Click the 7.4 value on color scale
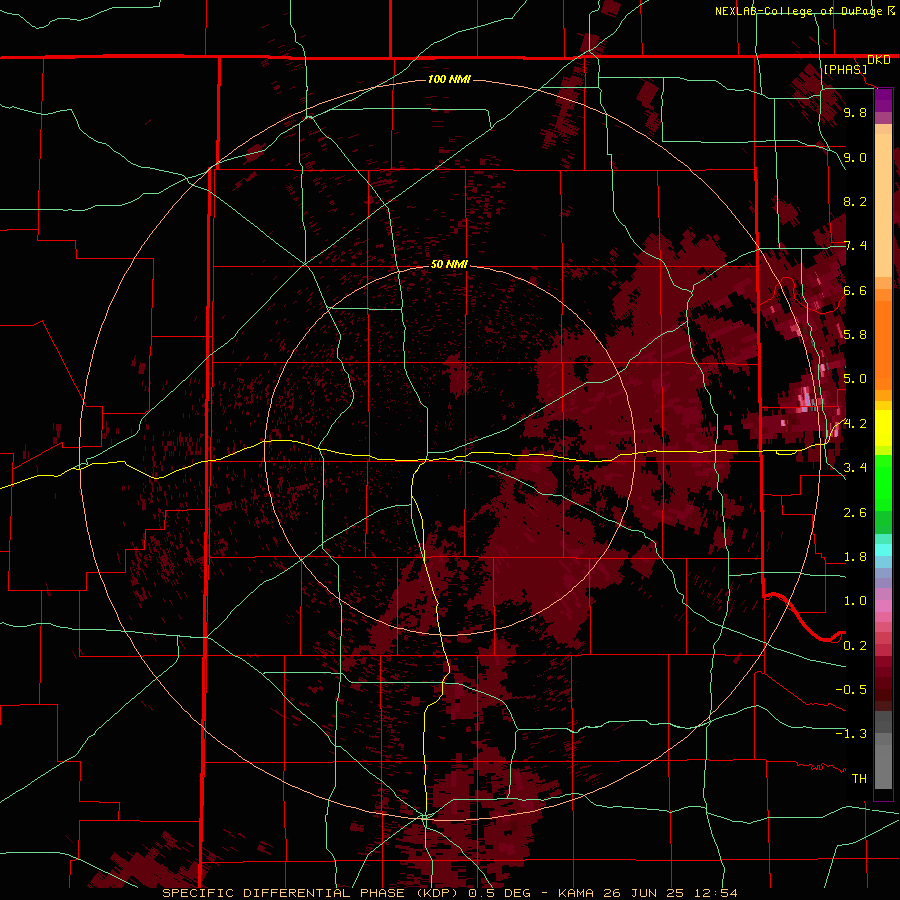Viewport: 900px width, 900px height. coord(855,246)
